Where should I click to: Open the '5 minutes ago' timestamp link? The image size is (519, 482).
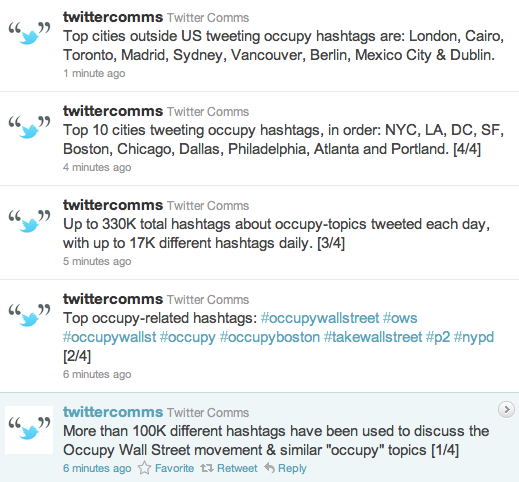[x=97, y=261]
